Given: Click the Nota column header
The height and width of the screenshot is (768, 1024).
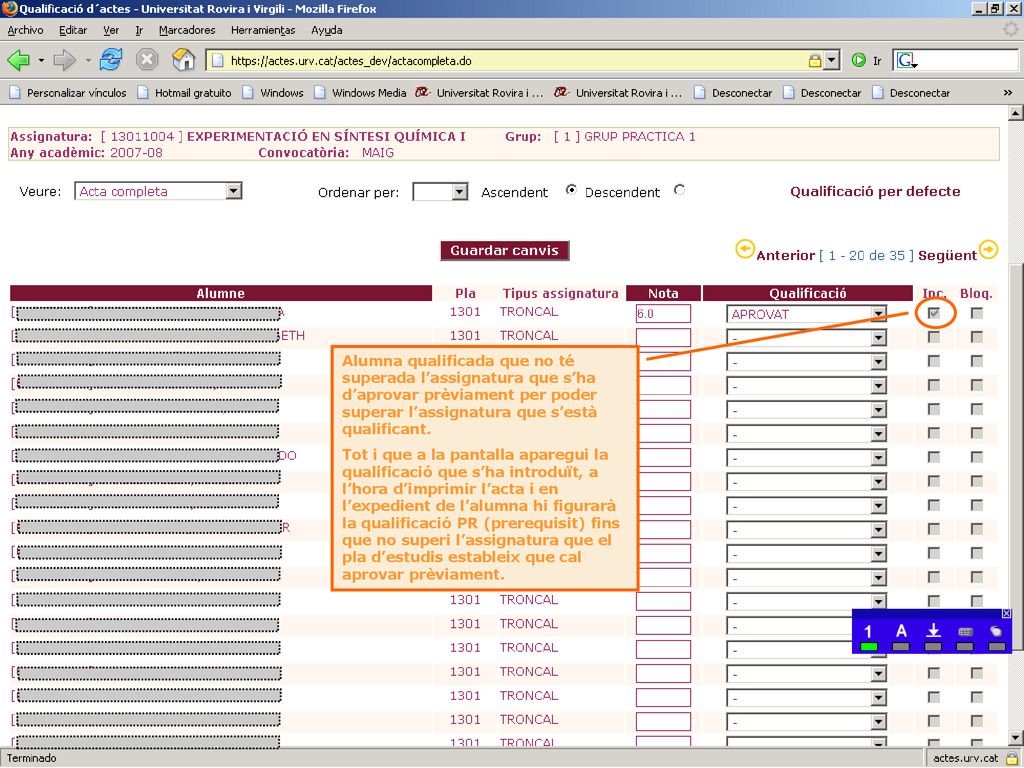Looking at the screenshot, I should 663,293.
